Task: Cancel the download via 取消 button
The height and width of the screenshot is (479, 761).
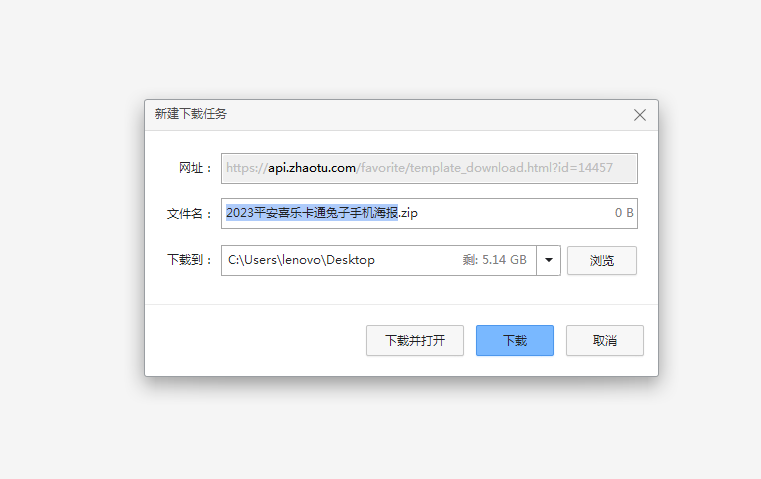Action: (x=604, y=340)
